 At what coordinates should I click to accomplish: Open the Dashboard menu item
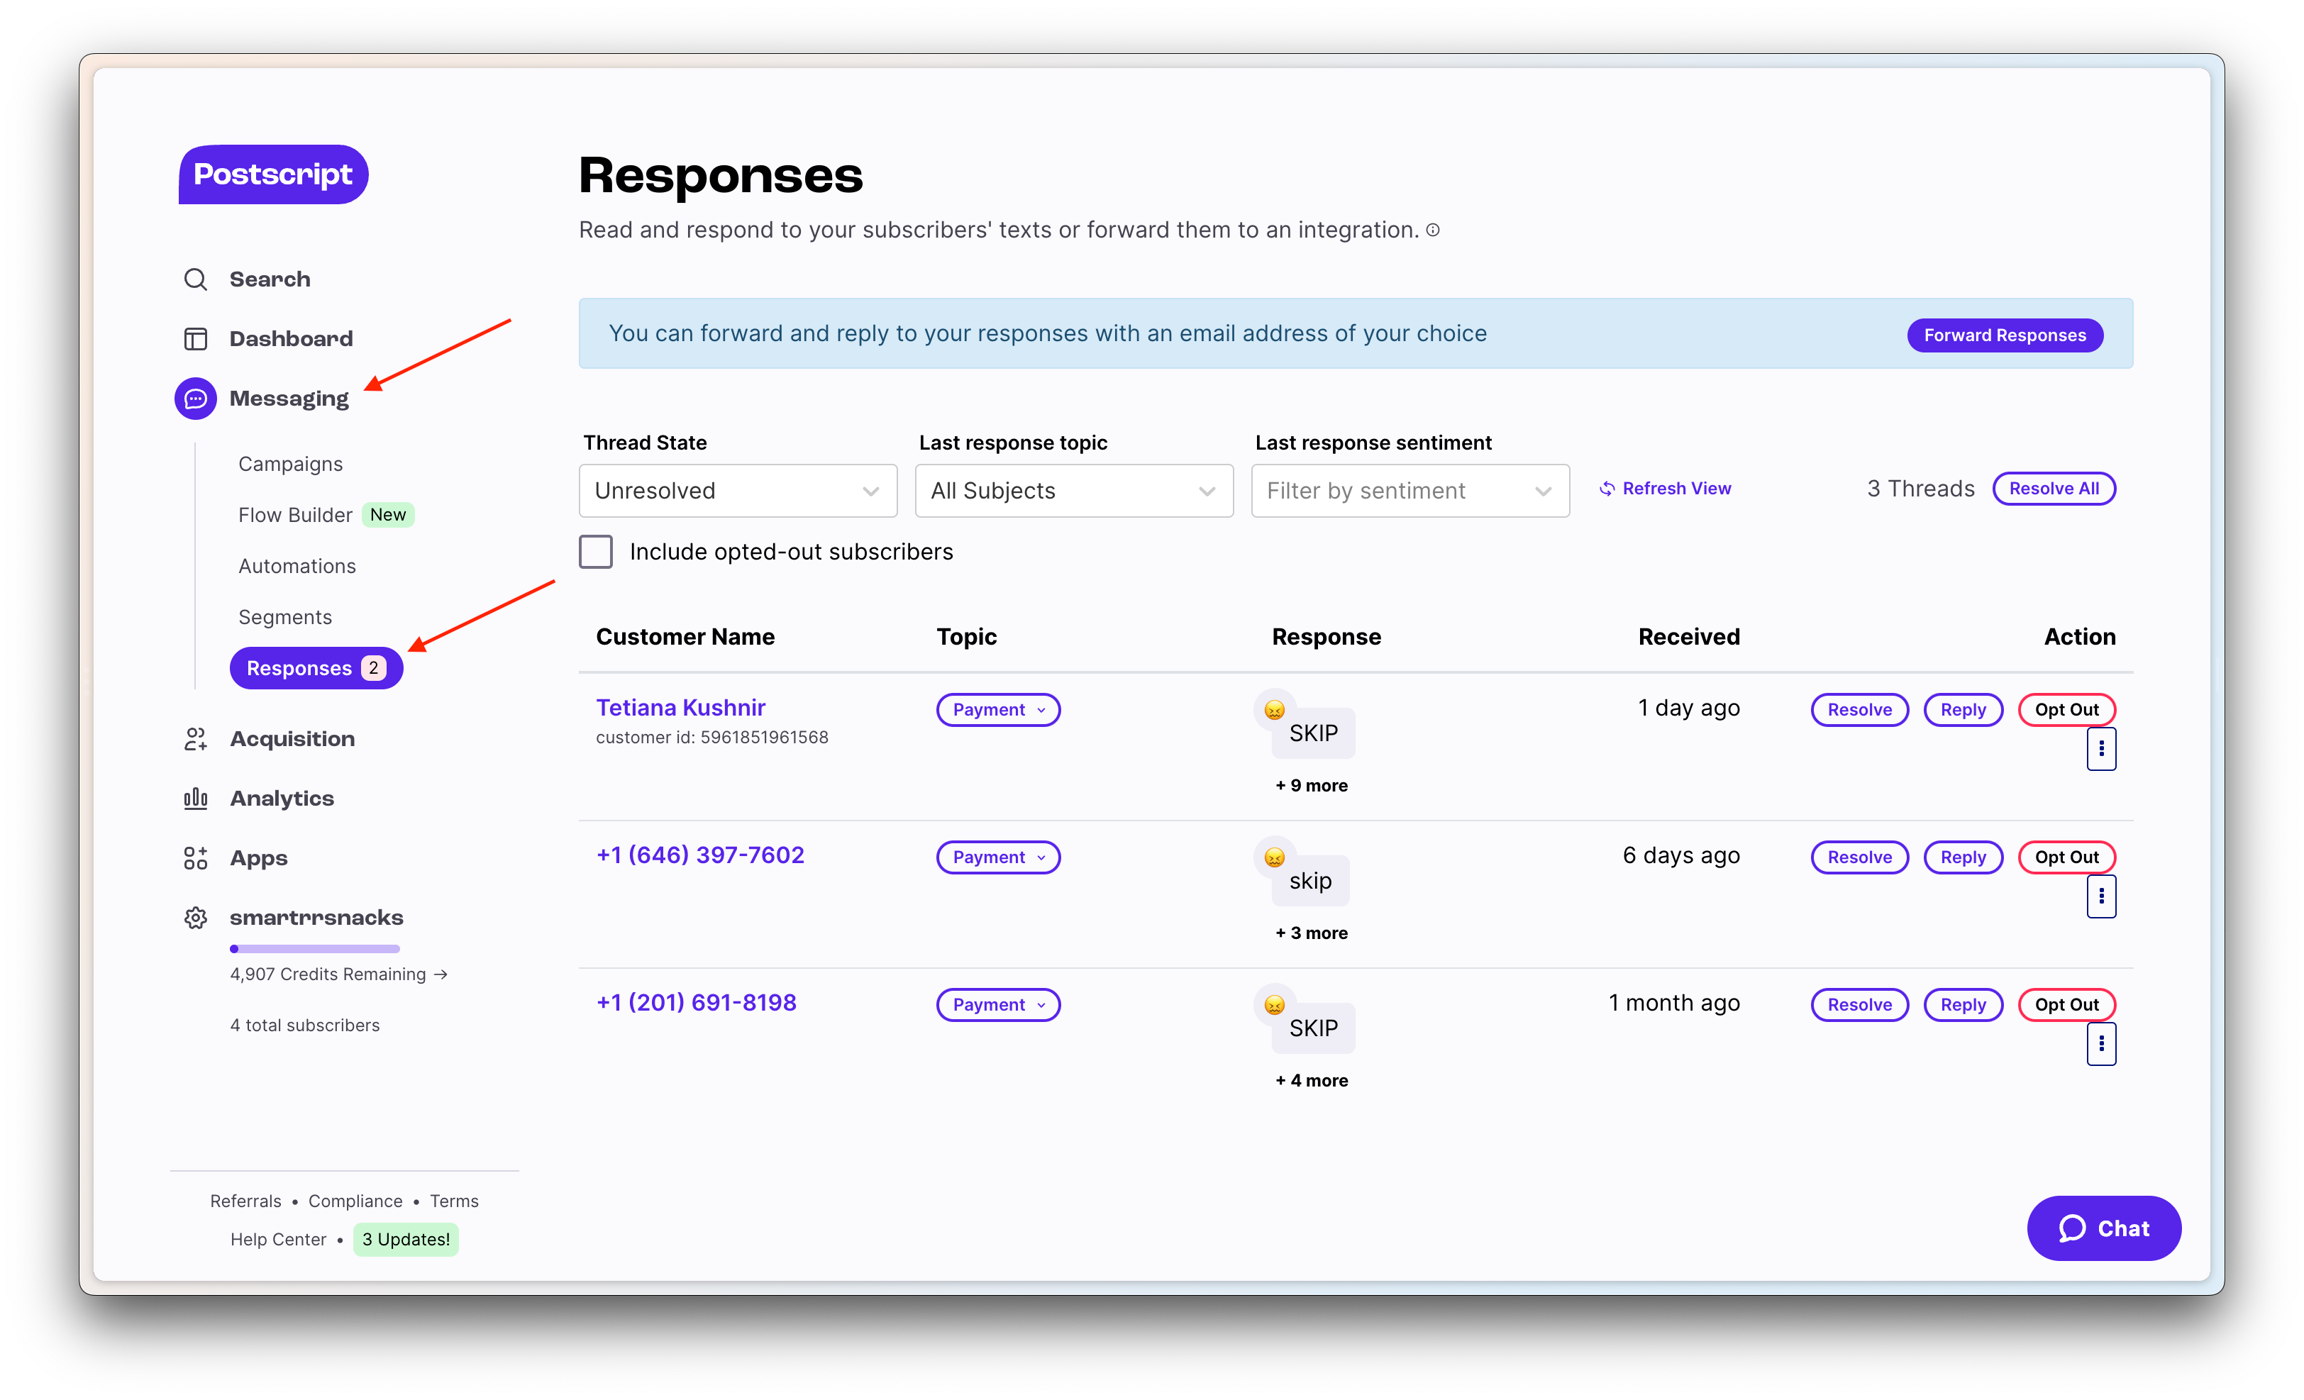tap(291, 339)
